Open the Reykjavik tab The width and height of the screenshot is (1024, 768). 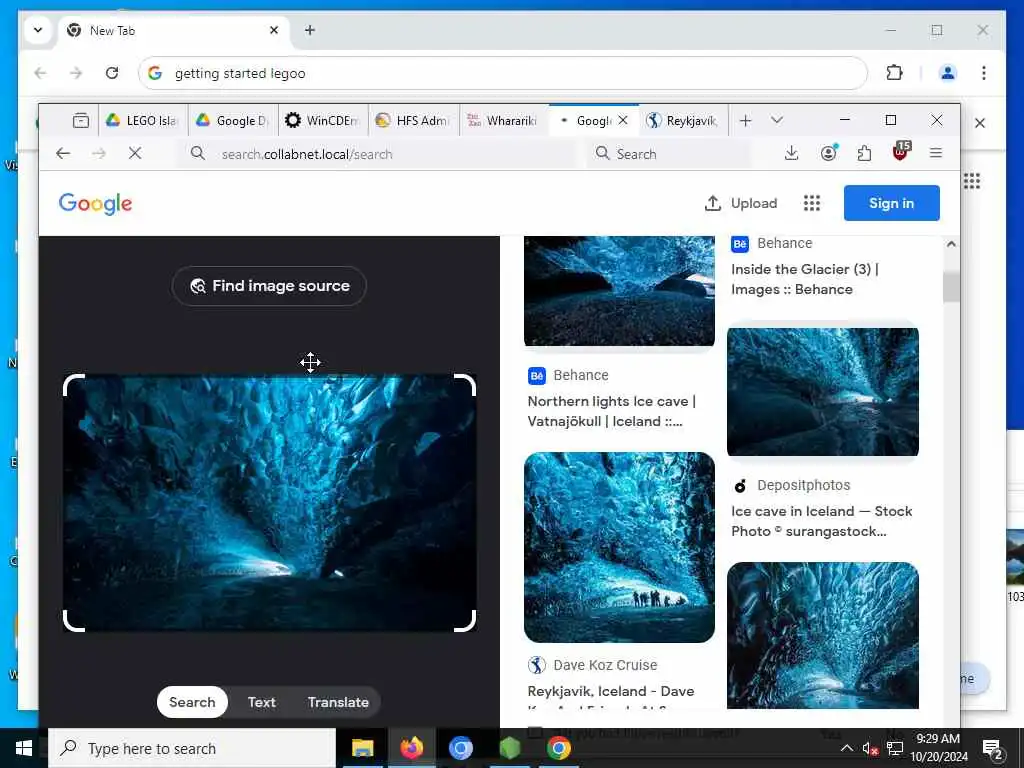[x=683, y=121]
